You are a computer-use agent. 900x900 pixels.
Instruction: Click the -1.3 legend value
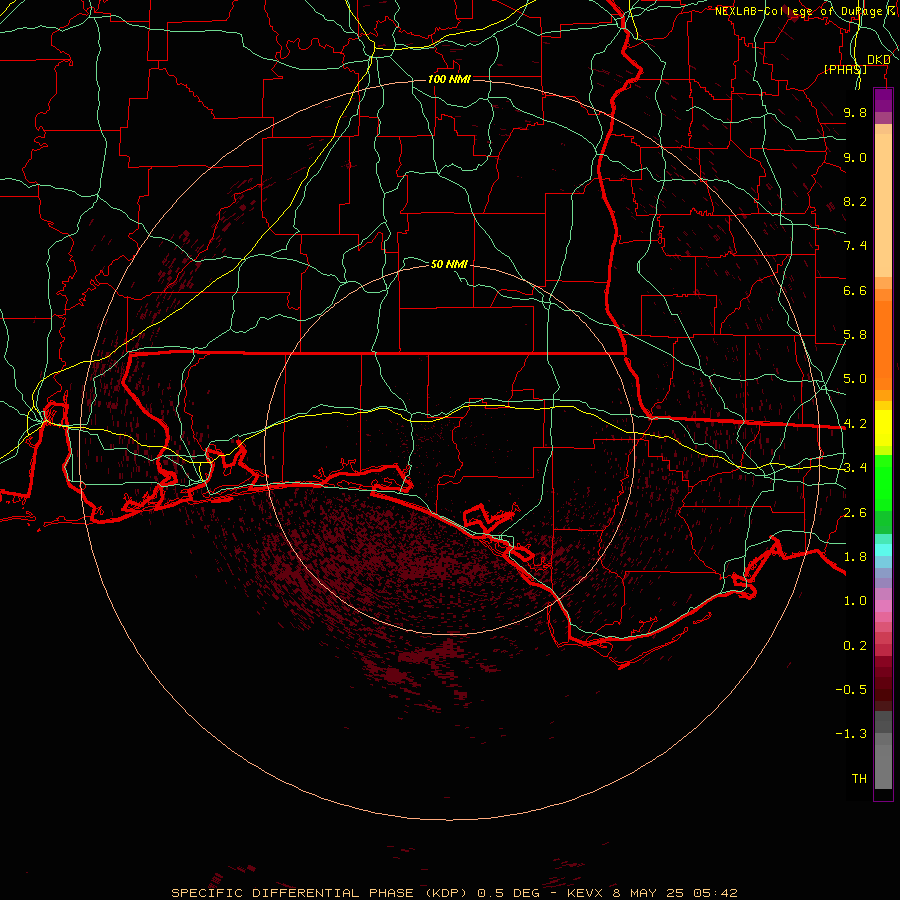pyautogui.click(x=851, y=734)
